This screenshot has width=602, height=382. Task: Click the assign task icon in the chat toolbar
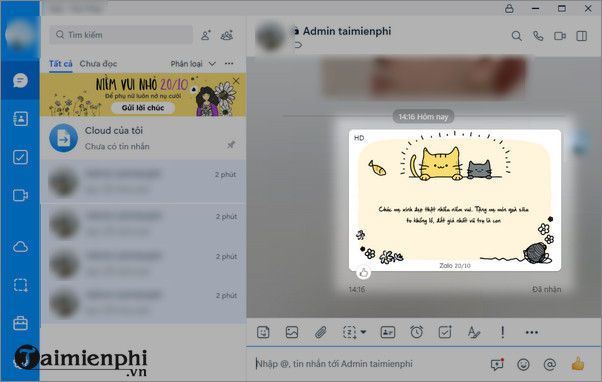click(x=445, y=332)
